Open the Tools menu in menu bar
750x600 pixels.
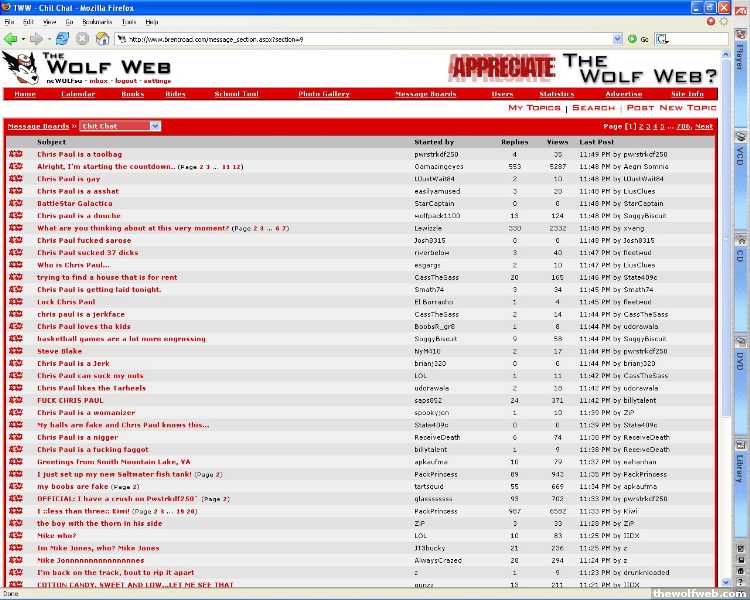pyautogui.click(x=129, y=21)
